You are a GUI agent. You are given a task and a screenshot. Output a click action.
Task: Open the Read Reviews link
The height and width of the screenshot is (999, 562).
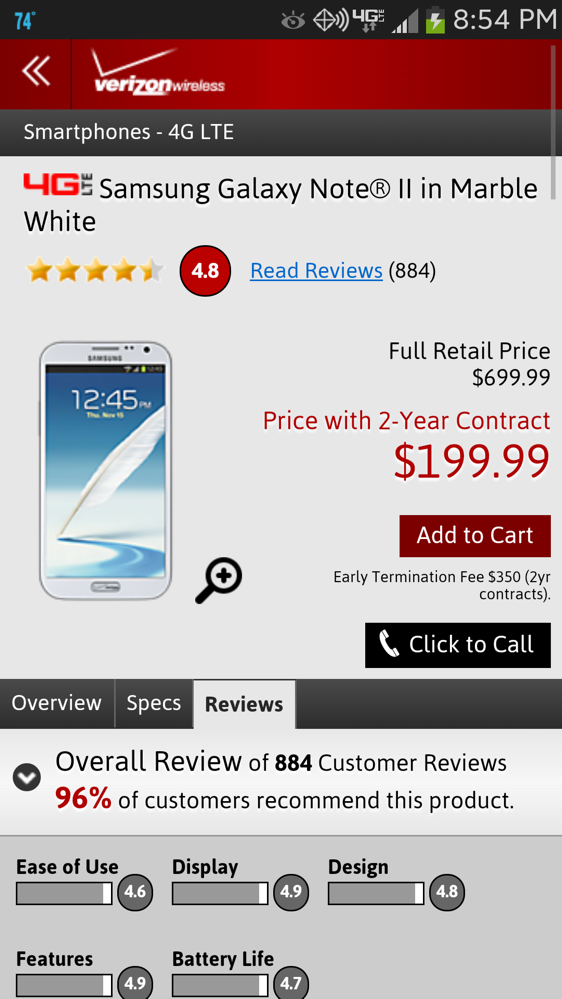(x=316, y=271)
